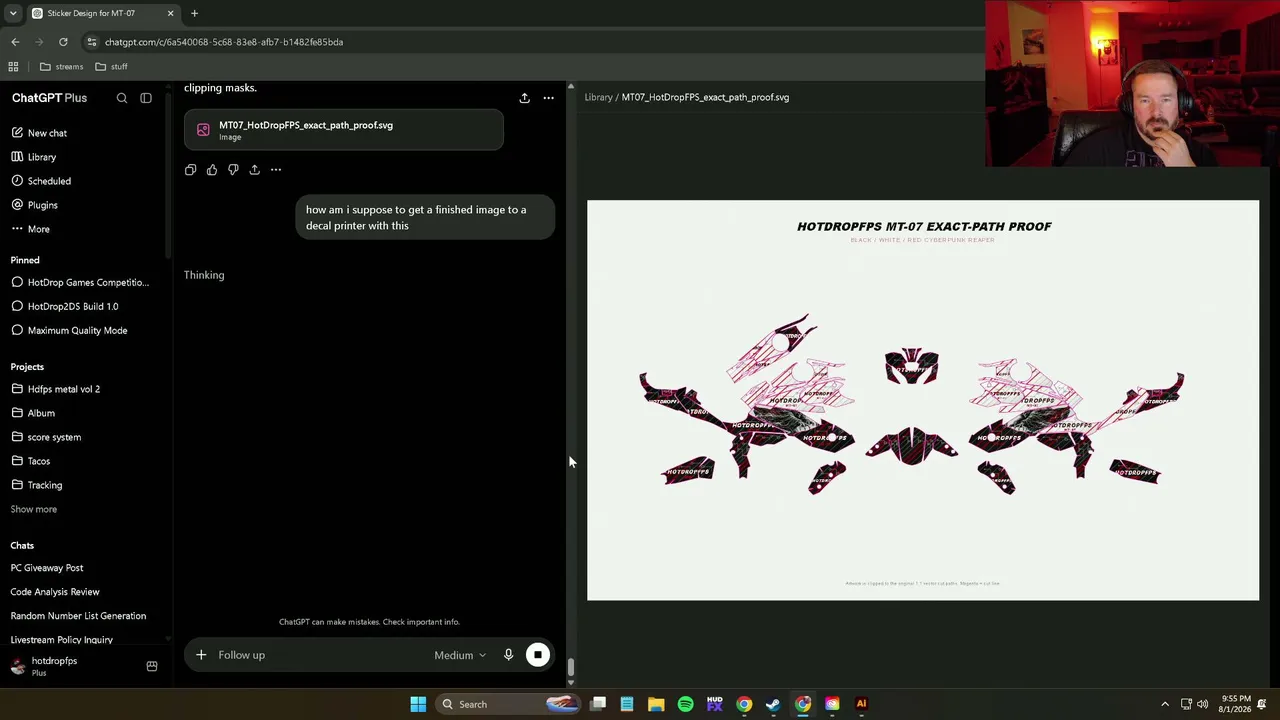Open the streams bookmark folder
The width and height of the screenshot is (1280, 720).
[61, 67]
